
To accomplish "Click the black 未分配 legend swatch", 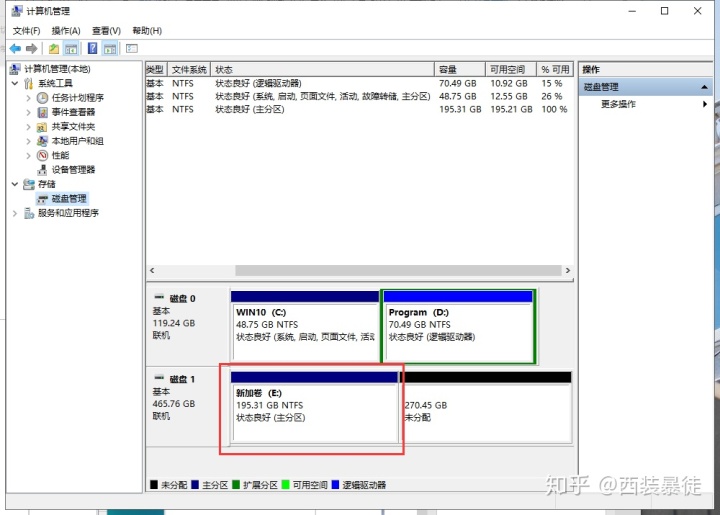I will coord(154,484).
